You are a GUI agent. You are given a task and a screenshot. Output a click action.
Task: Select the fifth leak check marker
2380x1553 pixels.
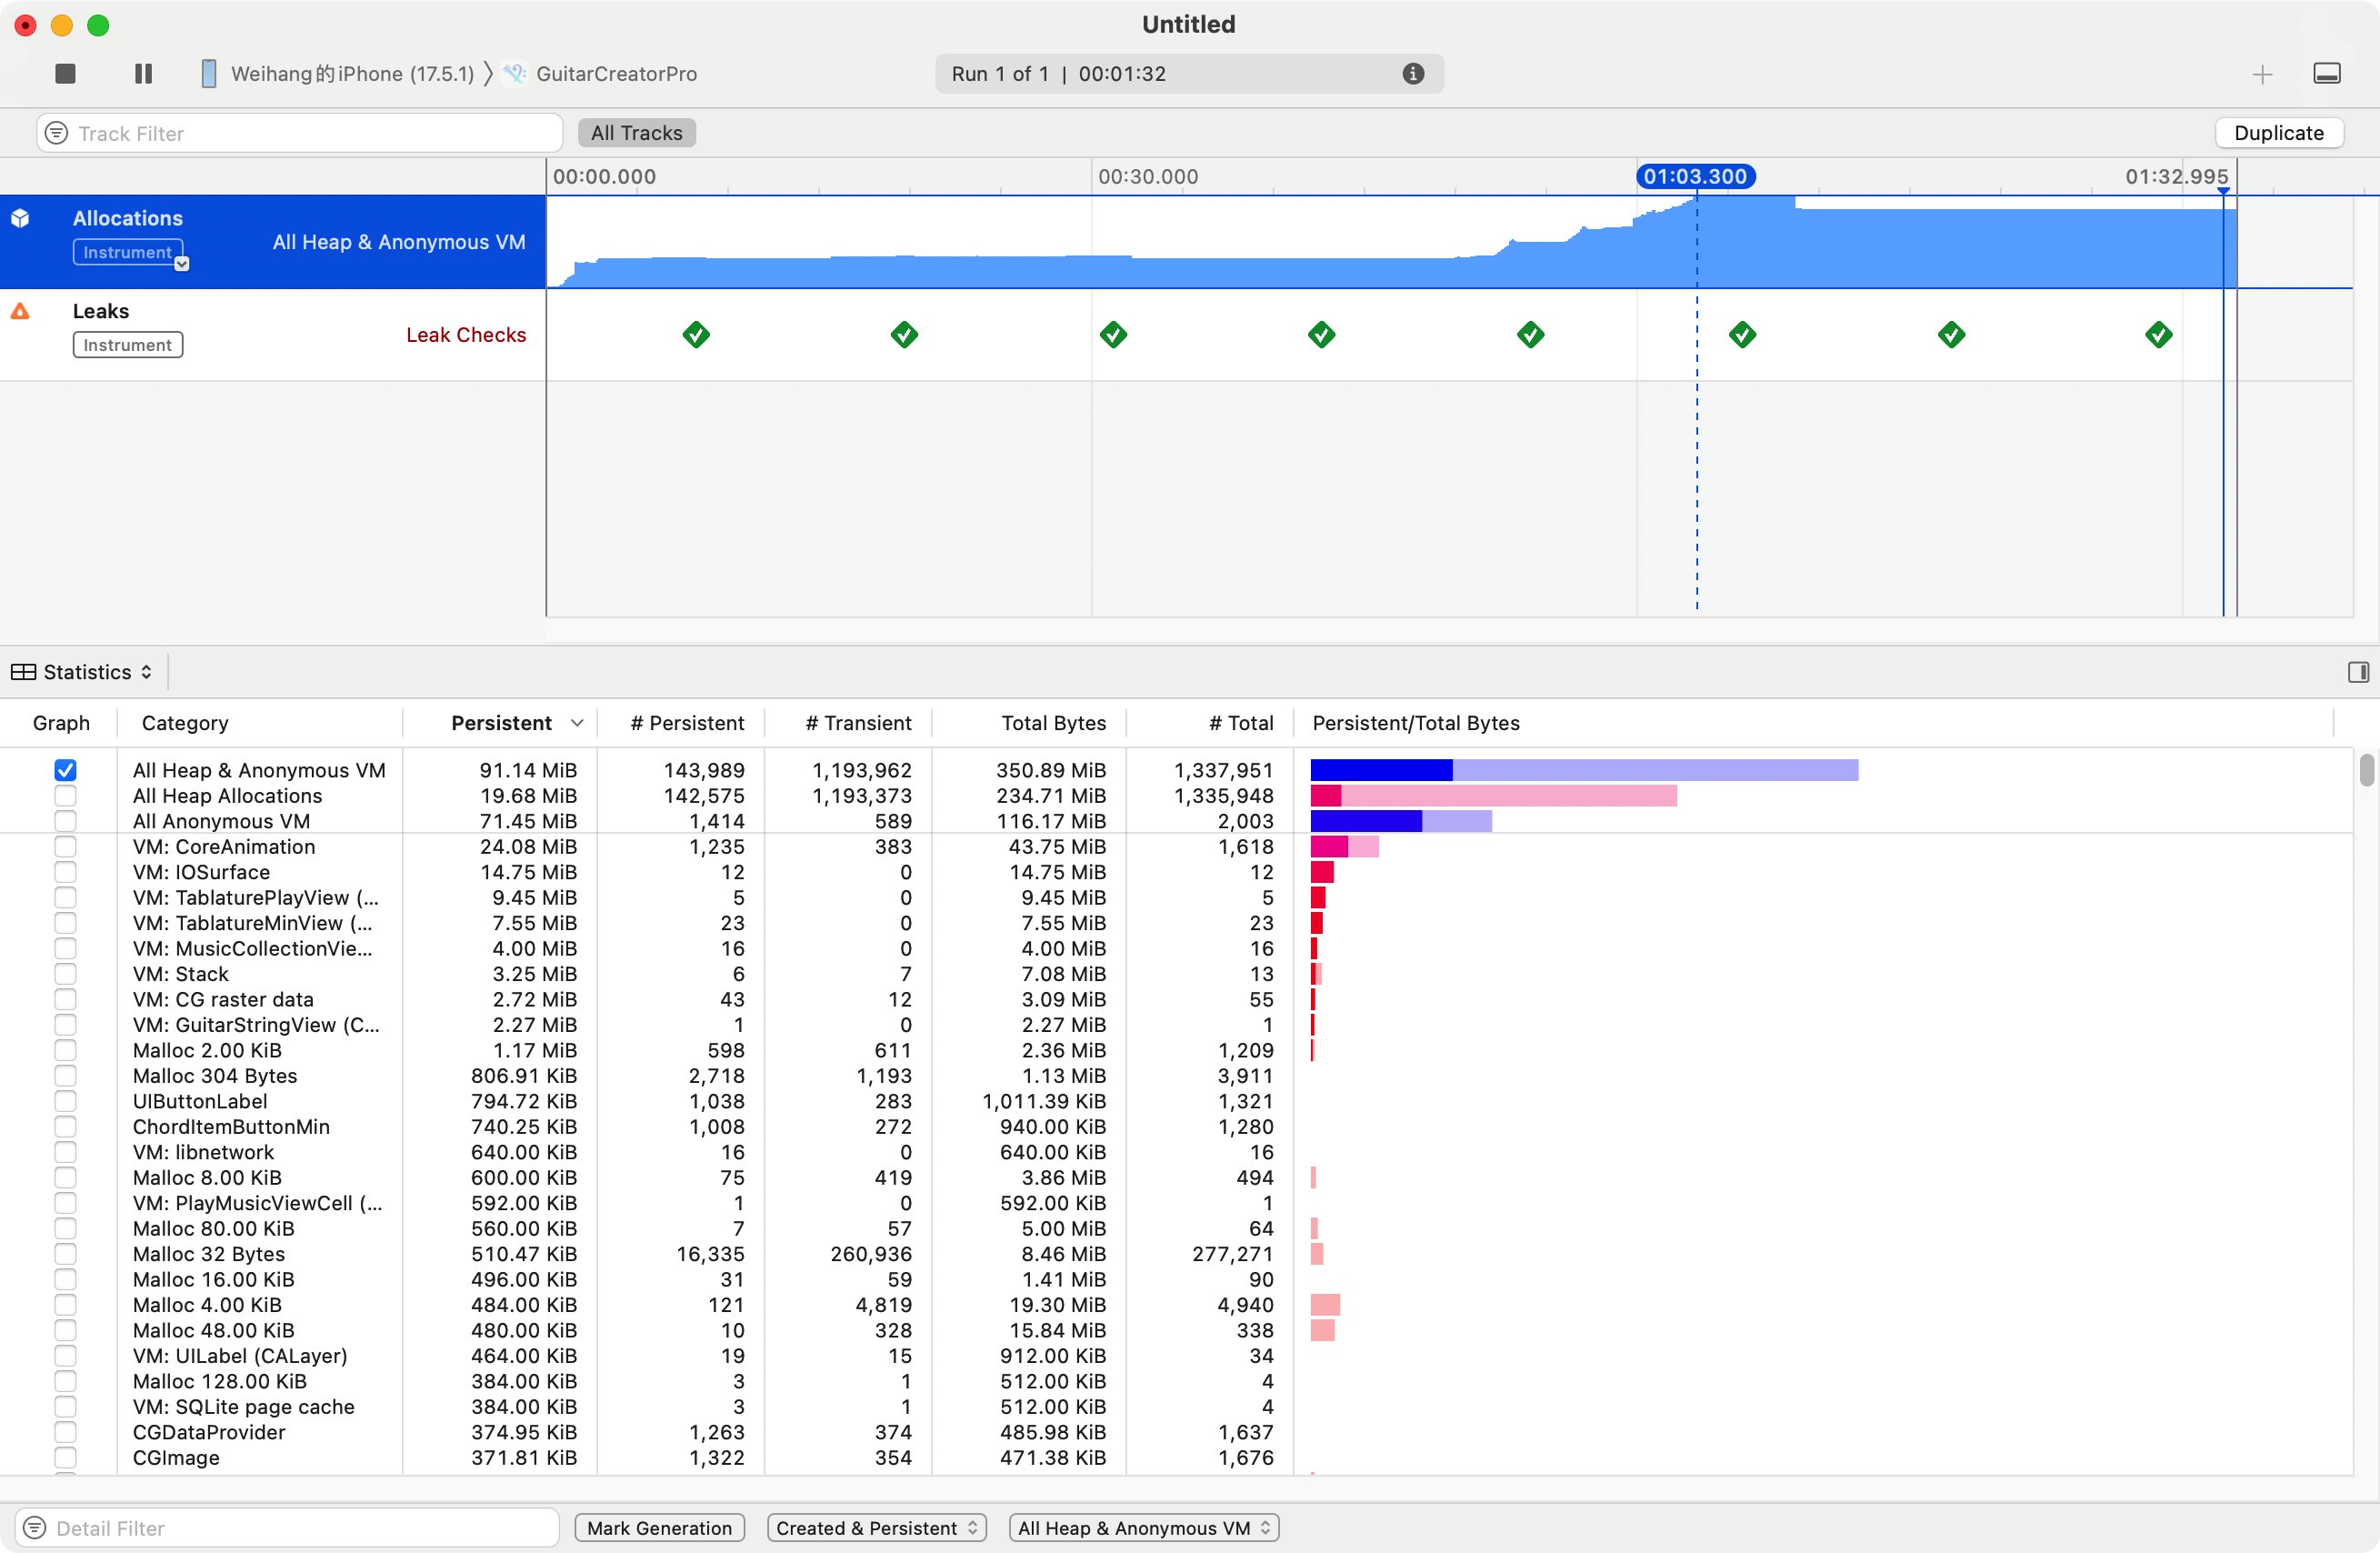point(1530,334)
